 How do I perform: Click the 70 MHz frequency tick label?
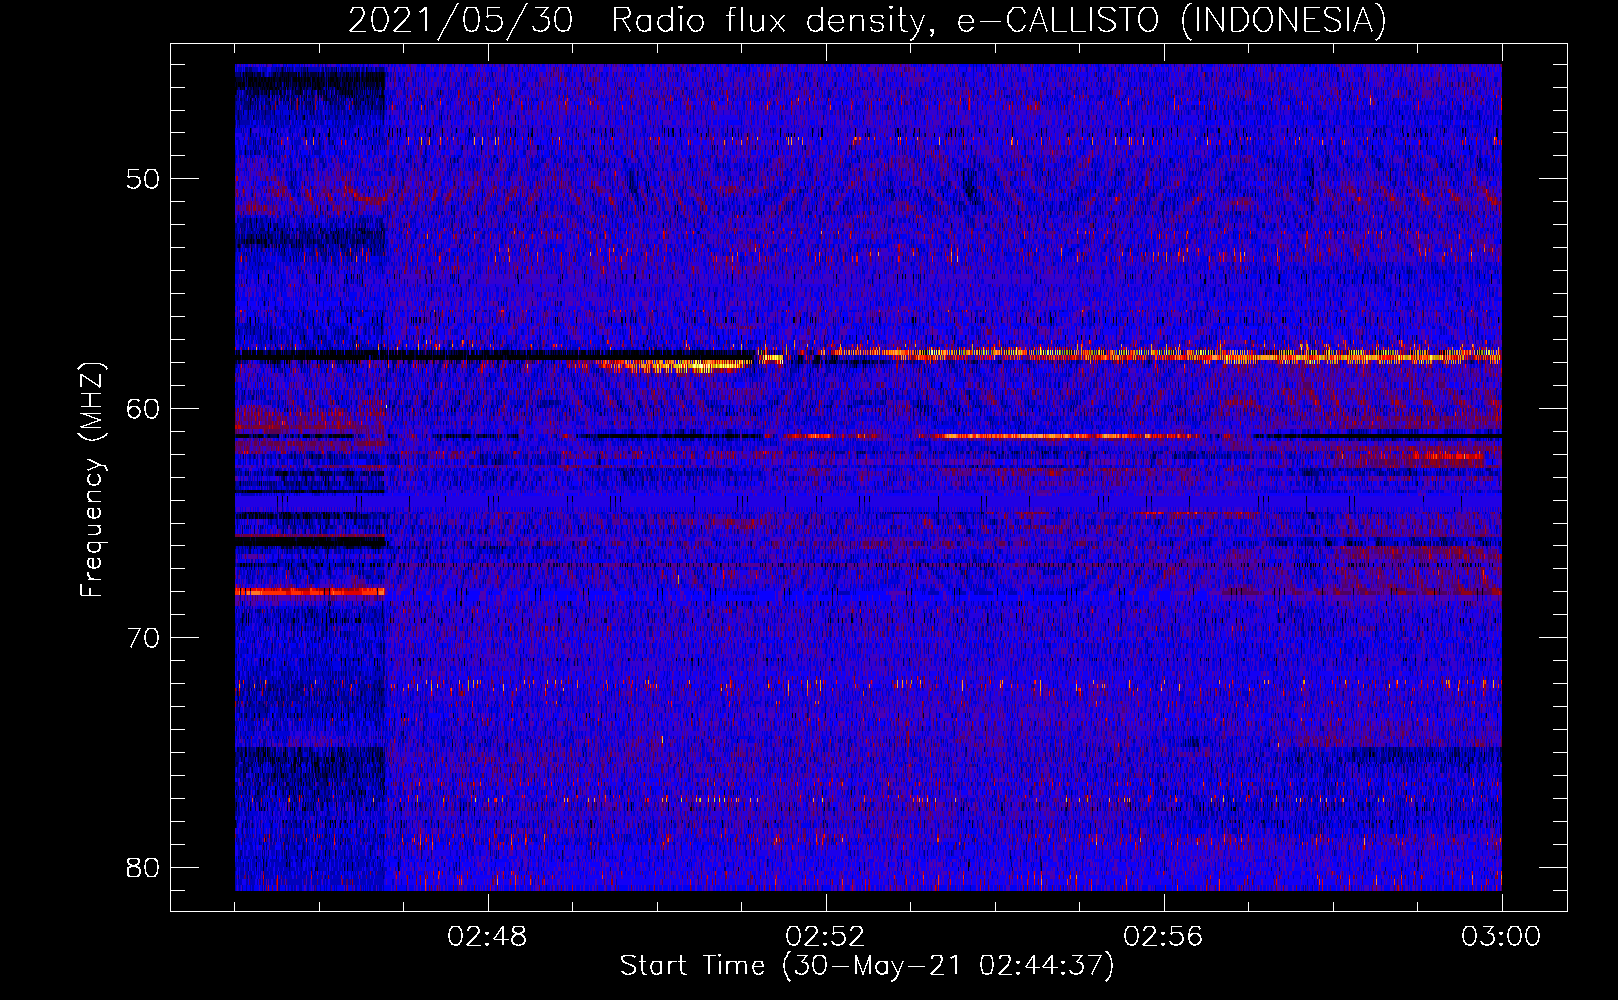[x=143, y=638]
